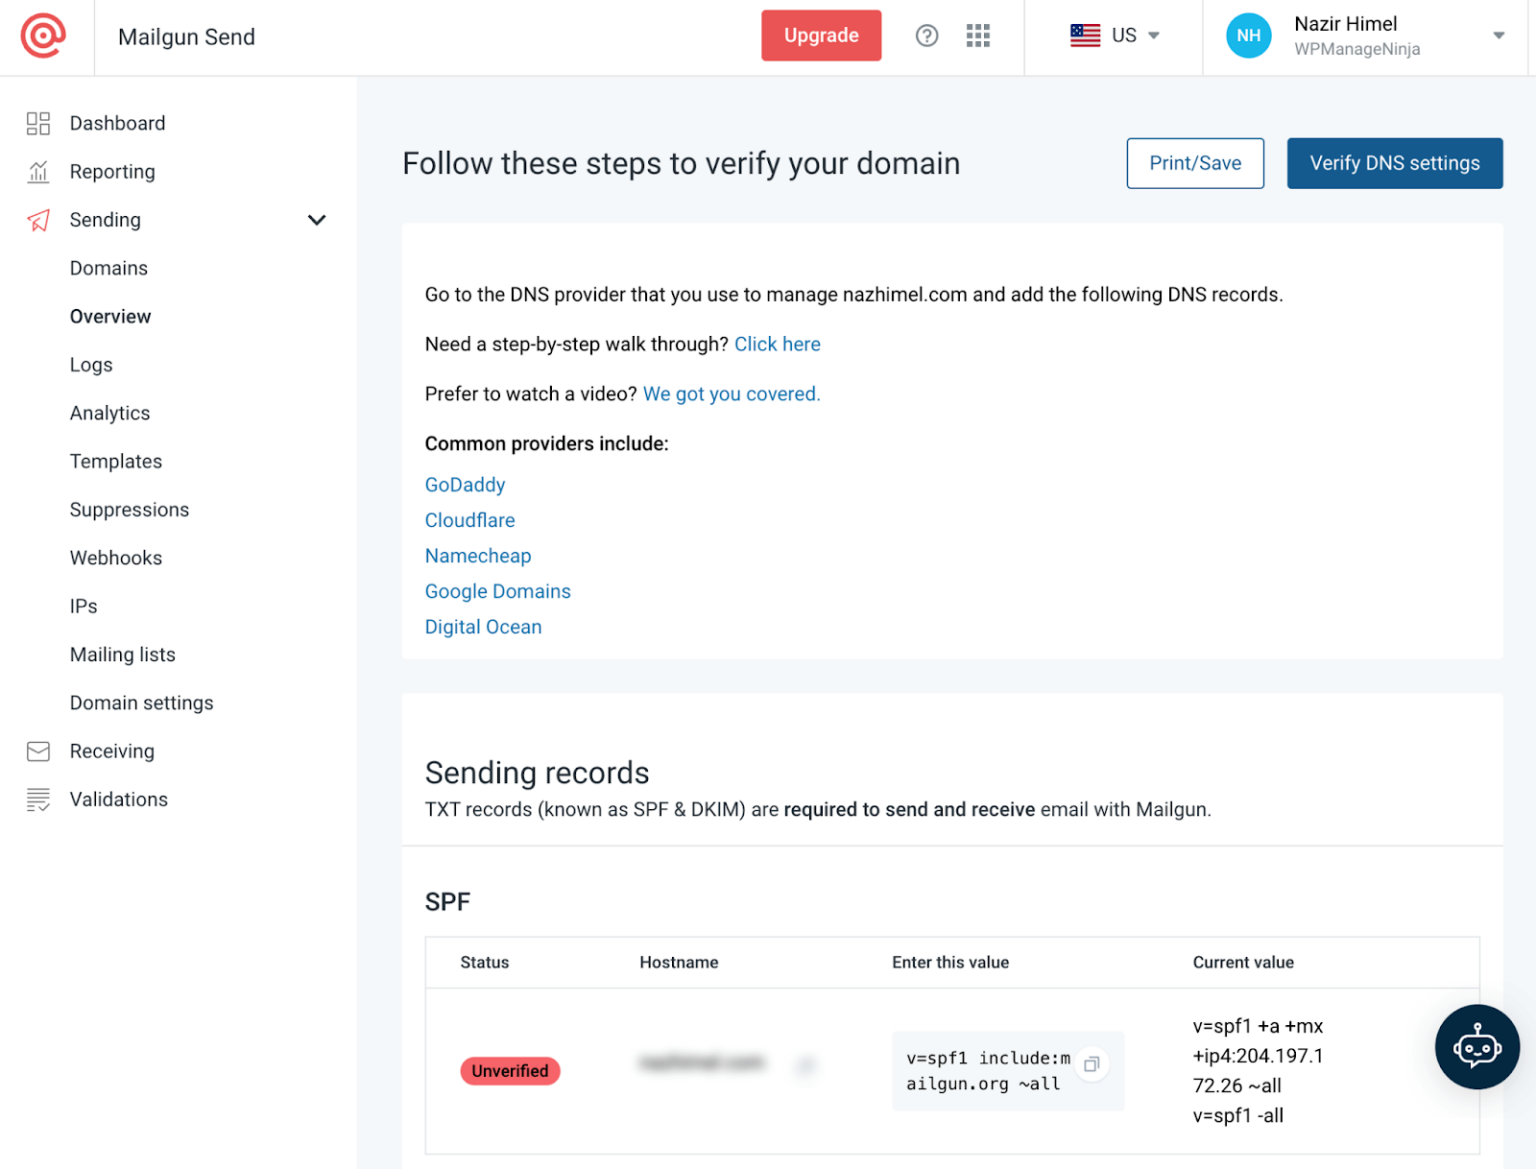Click the Validations icon in the sidebar

(38, 799)
